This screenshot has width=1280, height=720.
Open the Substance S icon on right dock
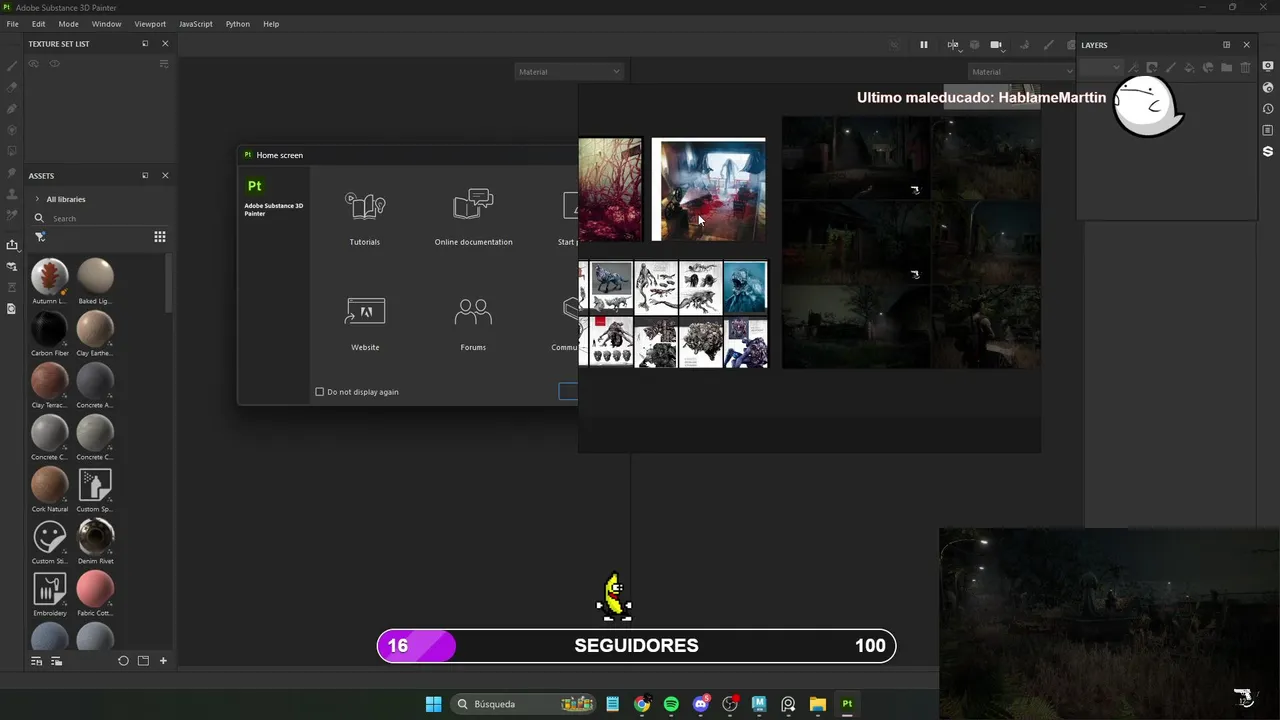click(1268, 152)
